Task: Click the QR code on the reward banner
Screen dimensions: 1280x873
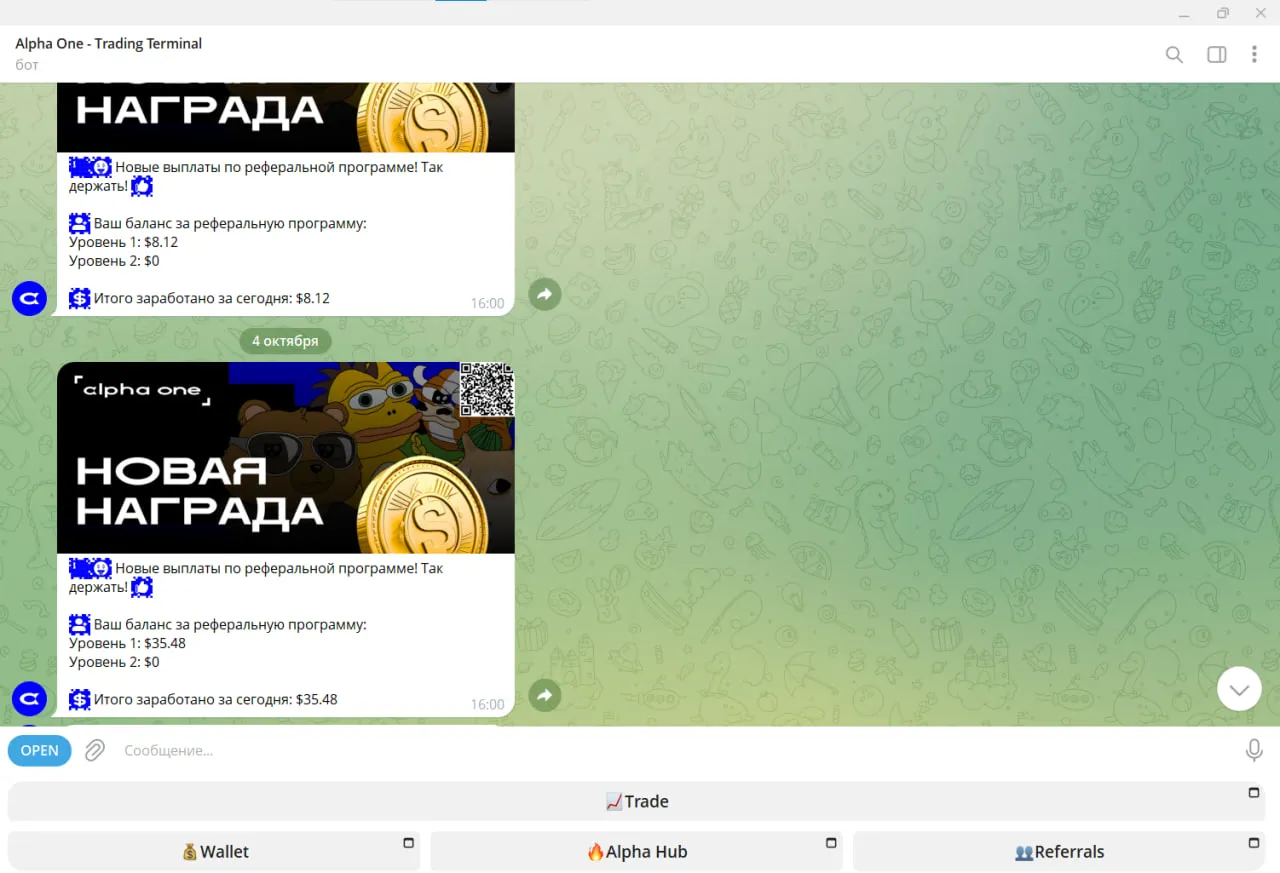Action: pos(487,390)
